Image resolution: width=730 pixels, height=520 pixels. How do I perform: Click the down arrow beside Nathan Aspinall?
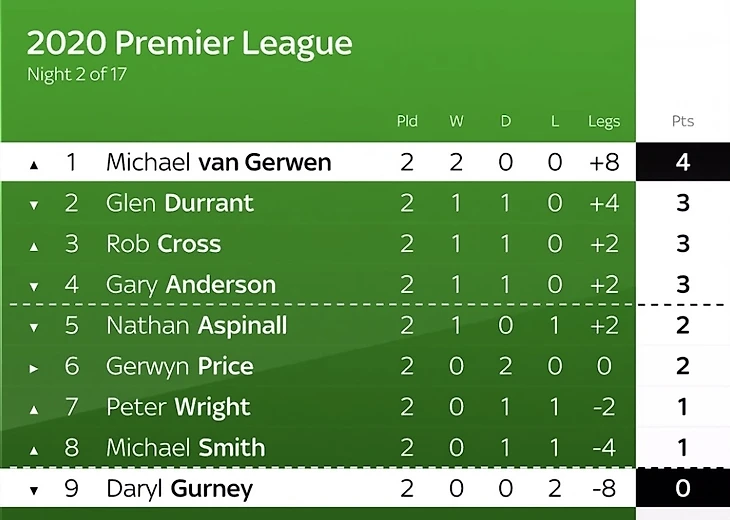pyautogui.click(x=34, y=327)
